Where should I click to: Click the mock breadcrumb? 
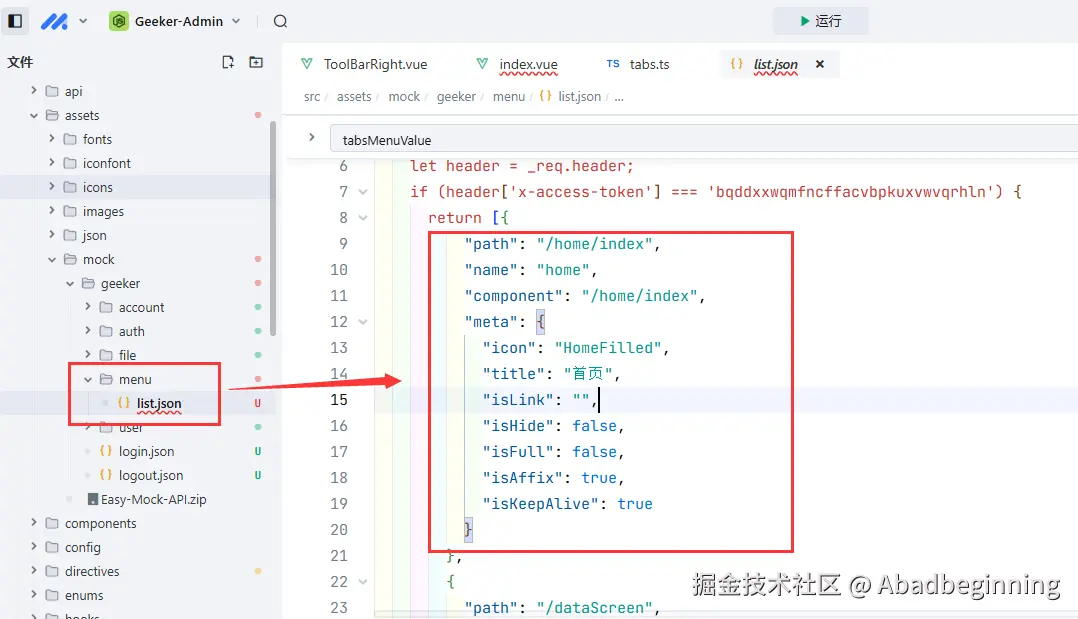coord(404,97)
